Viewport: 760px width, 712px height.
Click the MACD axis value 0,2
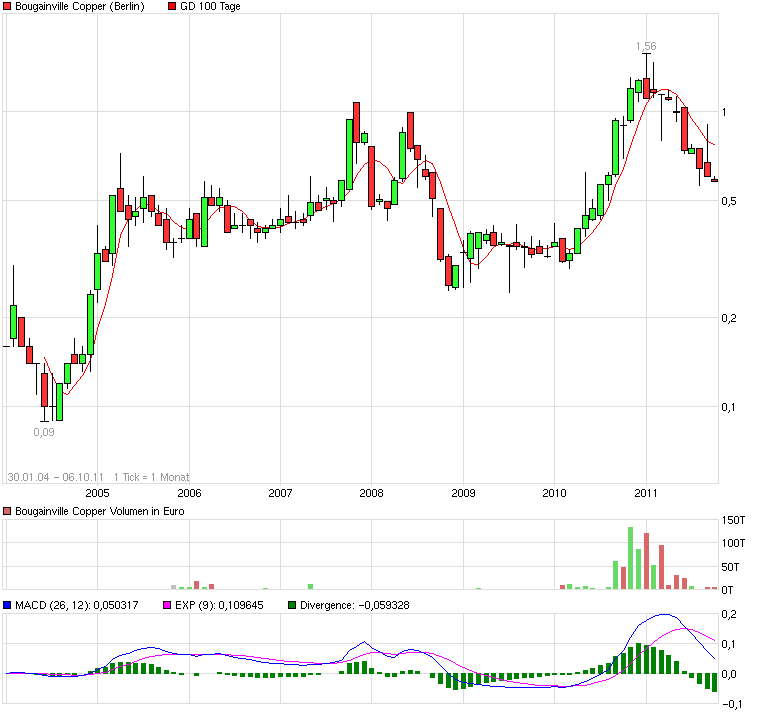point(729,614)
